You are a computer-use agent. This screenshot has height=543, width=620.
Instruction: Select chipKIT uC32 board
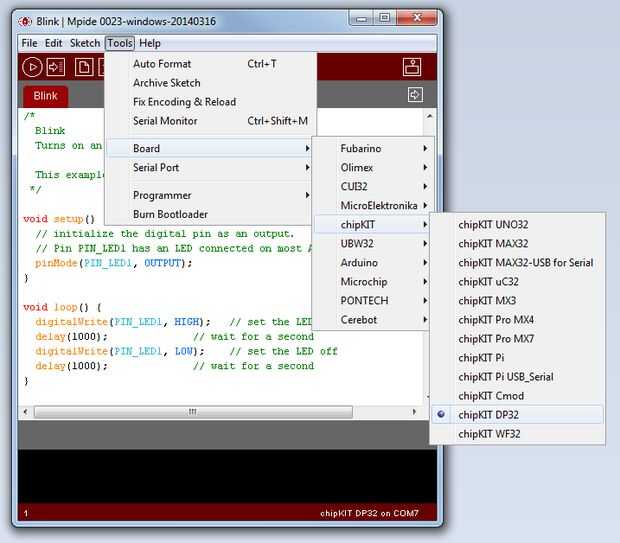(x=517, y=281)
